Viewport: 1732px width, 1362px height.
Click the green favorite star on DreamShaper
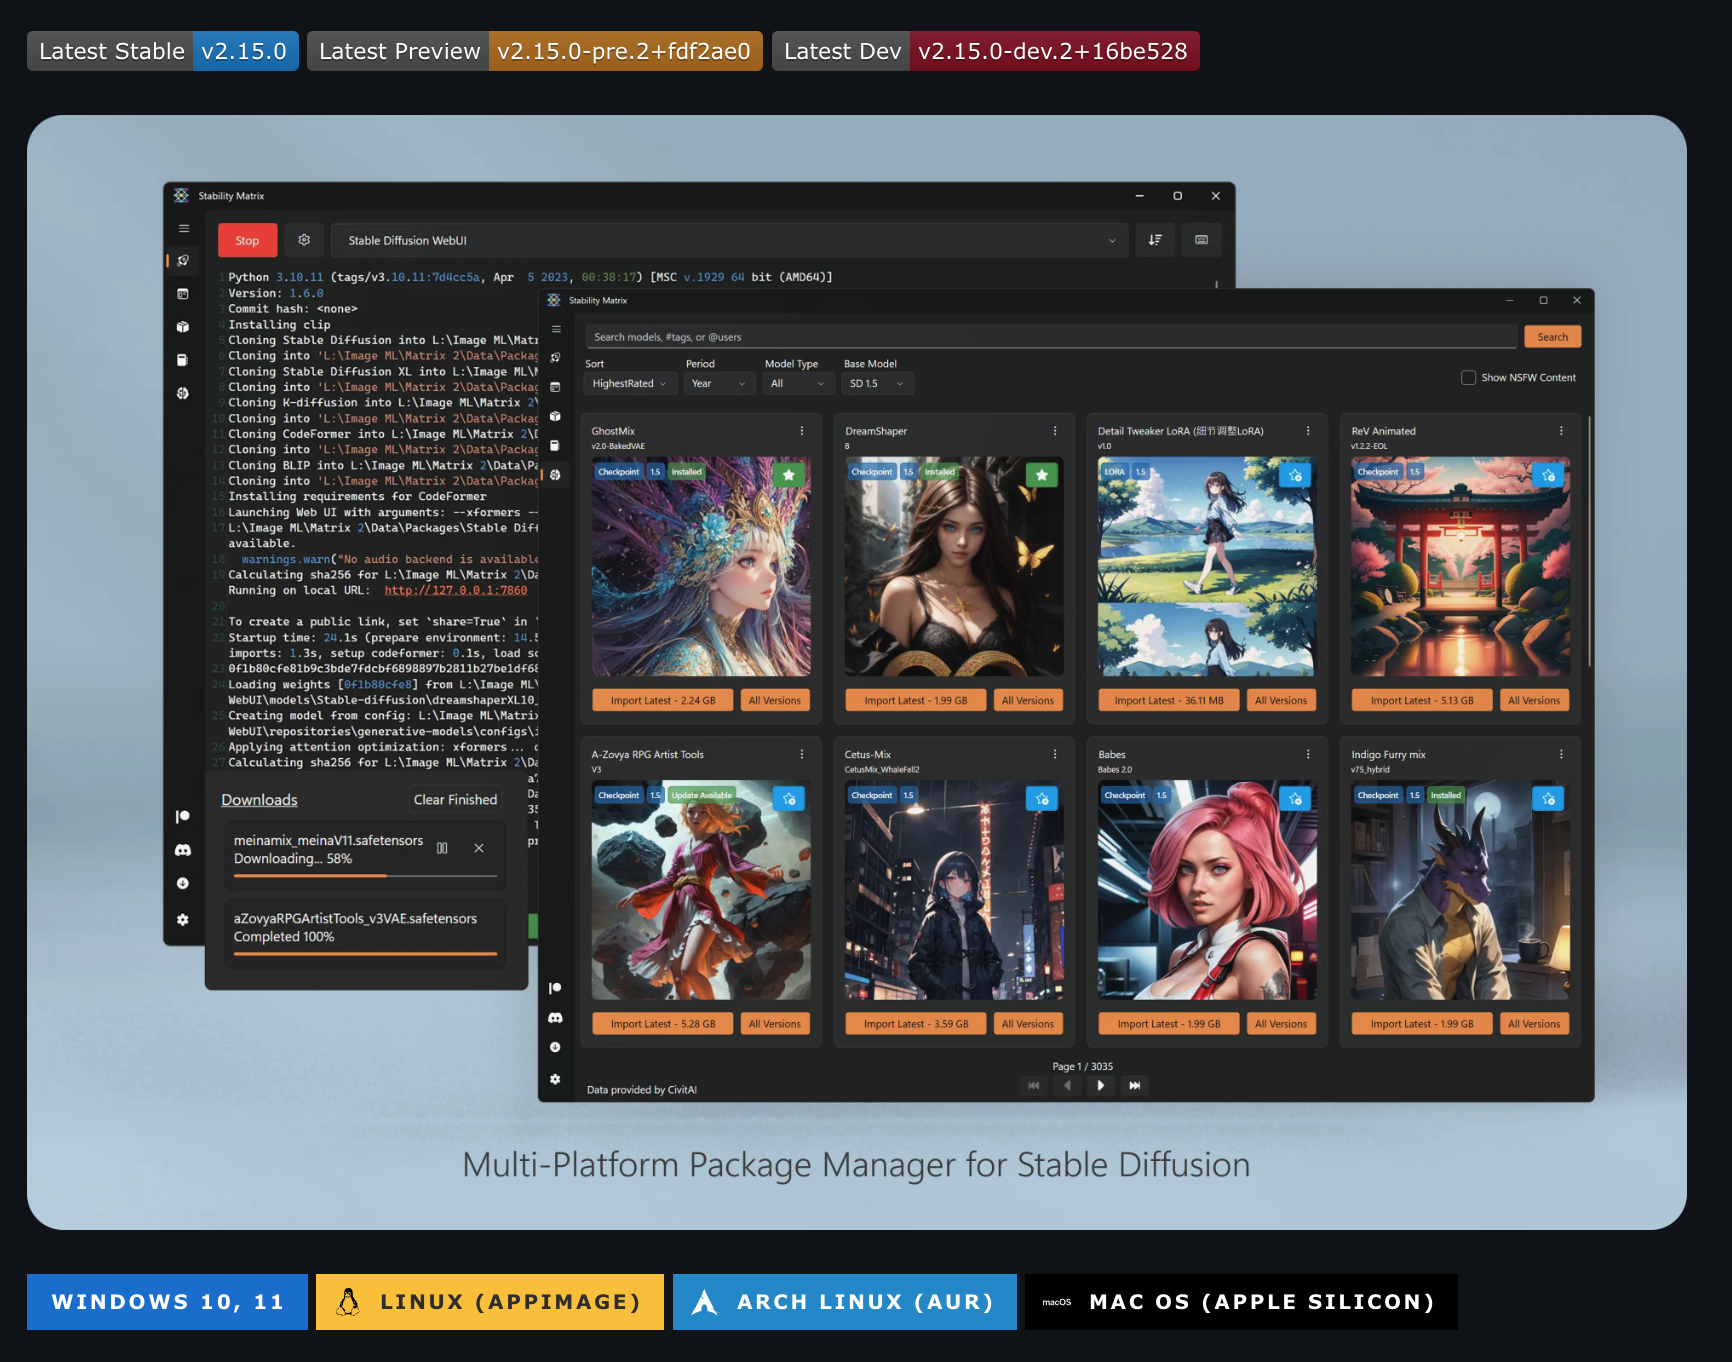pos(1042,475)
